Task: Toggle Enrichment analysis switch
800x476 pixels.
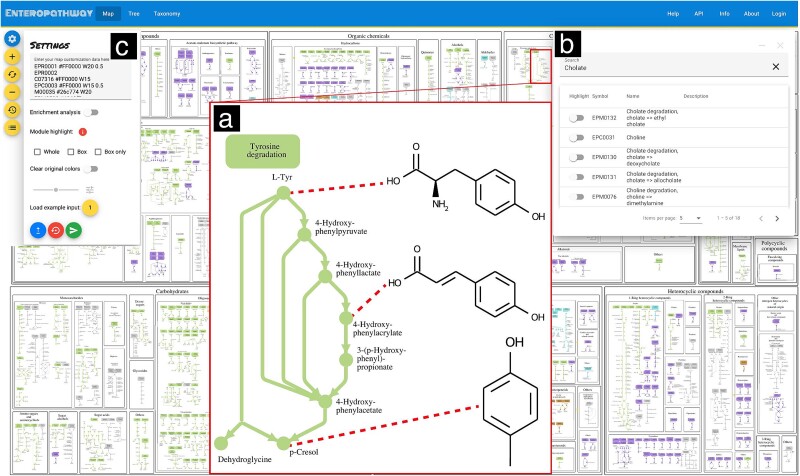Action: (92, 112)
